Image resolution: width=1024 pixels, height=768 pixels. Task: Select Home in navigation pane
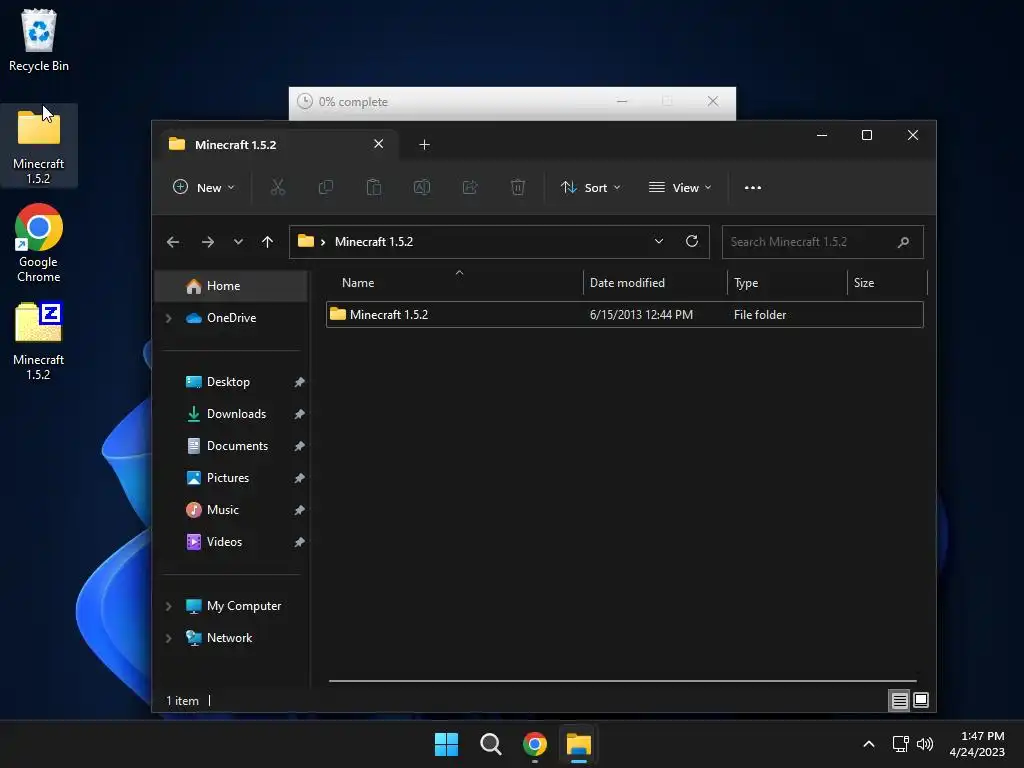(231, 286)
